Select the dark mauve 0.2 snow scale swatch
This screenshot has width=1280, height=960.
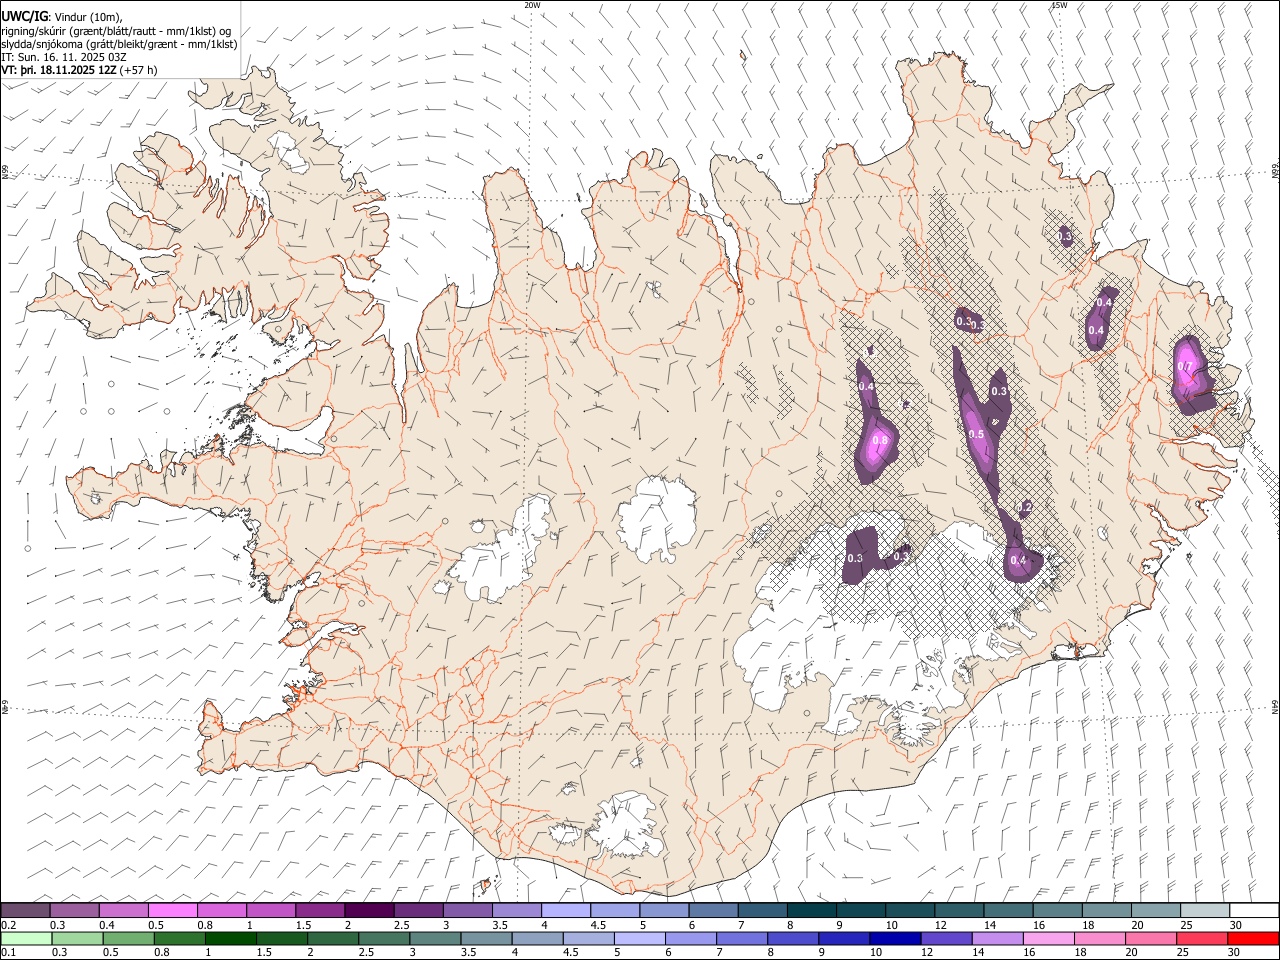(25, 910)
